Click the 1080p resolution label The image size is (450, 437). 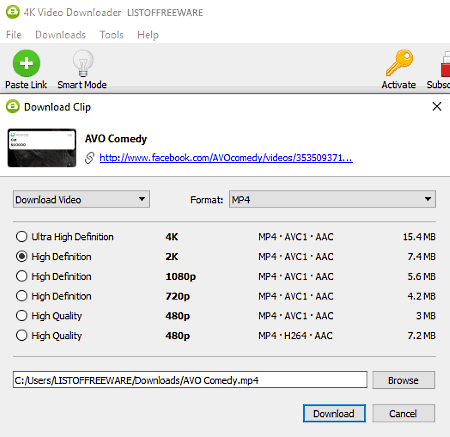181,276
